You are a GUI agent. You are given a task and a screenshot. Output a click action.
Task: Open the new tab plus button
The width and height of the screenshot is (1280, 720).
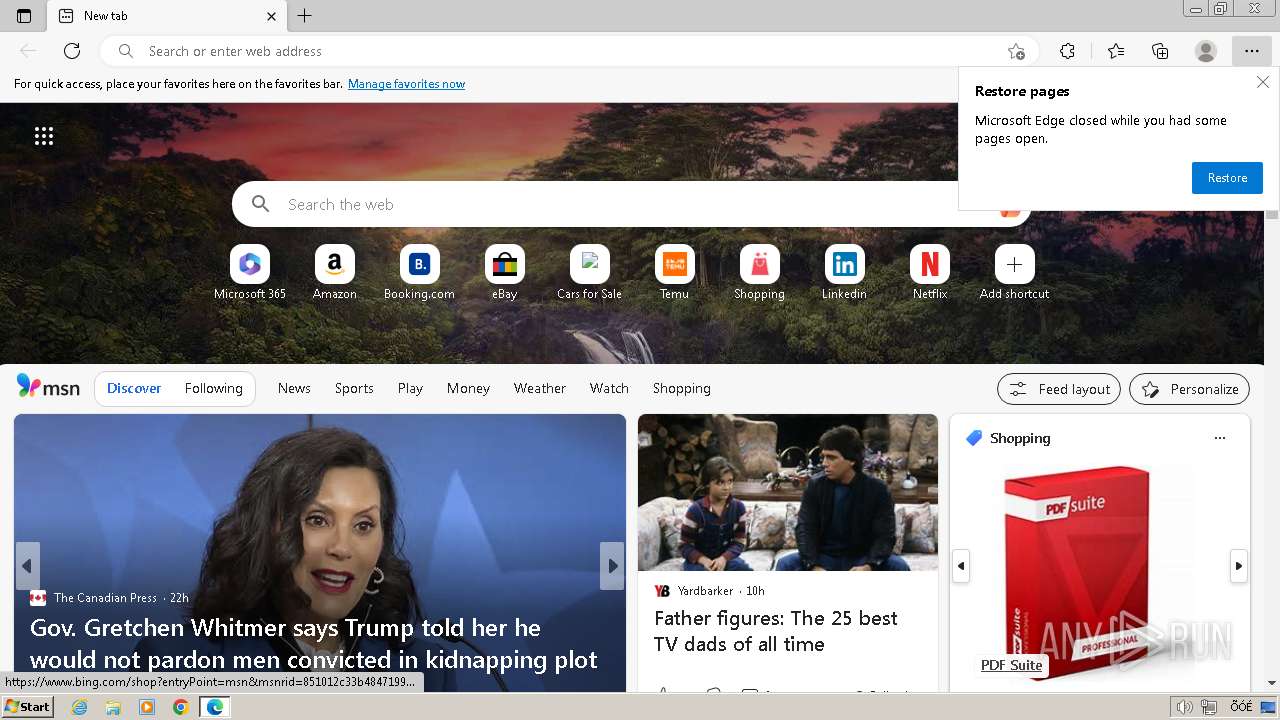pos(305,16)
